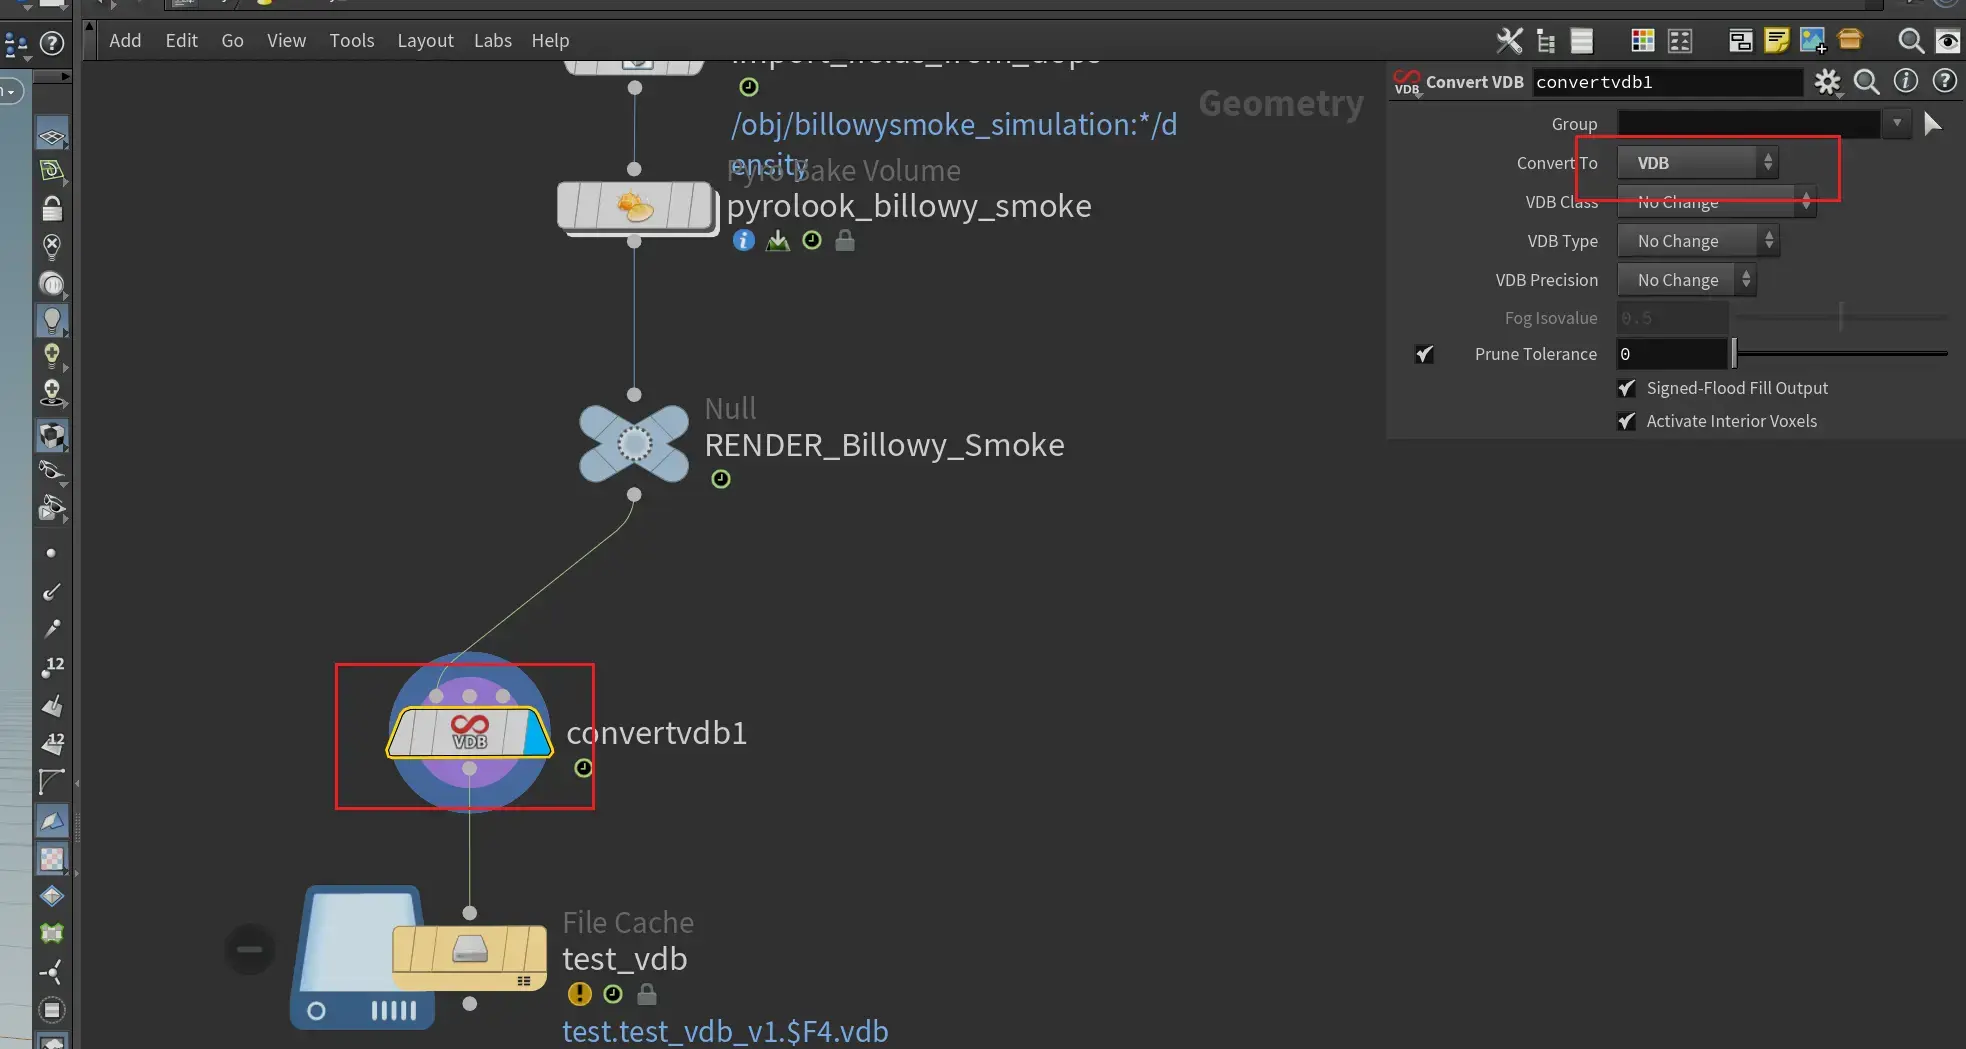Open the Layout menu
Screen dimensions: 1966x1049
[425, 41]
